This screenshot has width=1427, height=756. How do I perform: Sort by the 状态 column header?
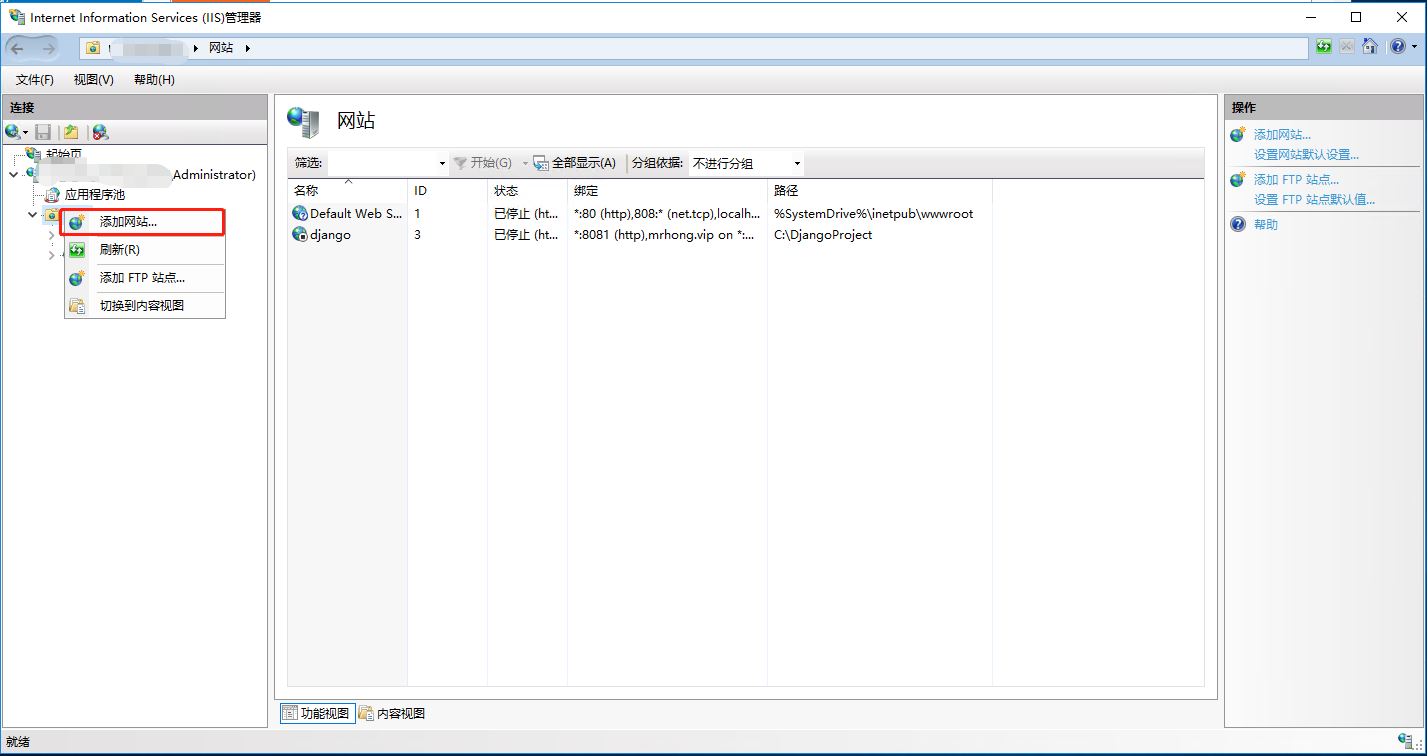[527, 190]
